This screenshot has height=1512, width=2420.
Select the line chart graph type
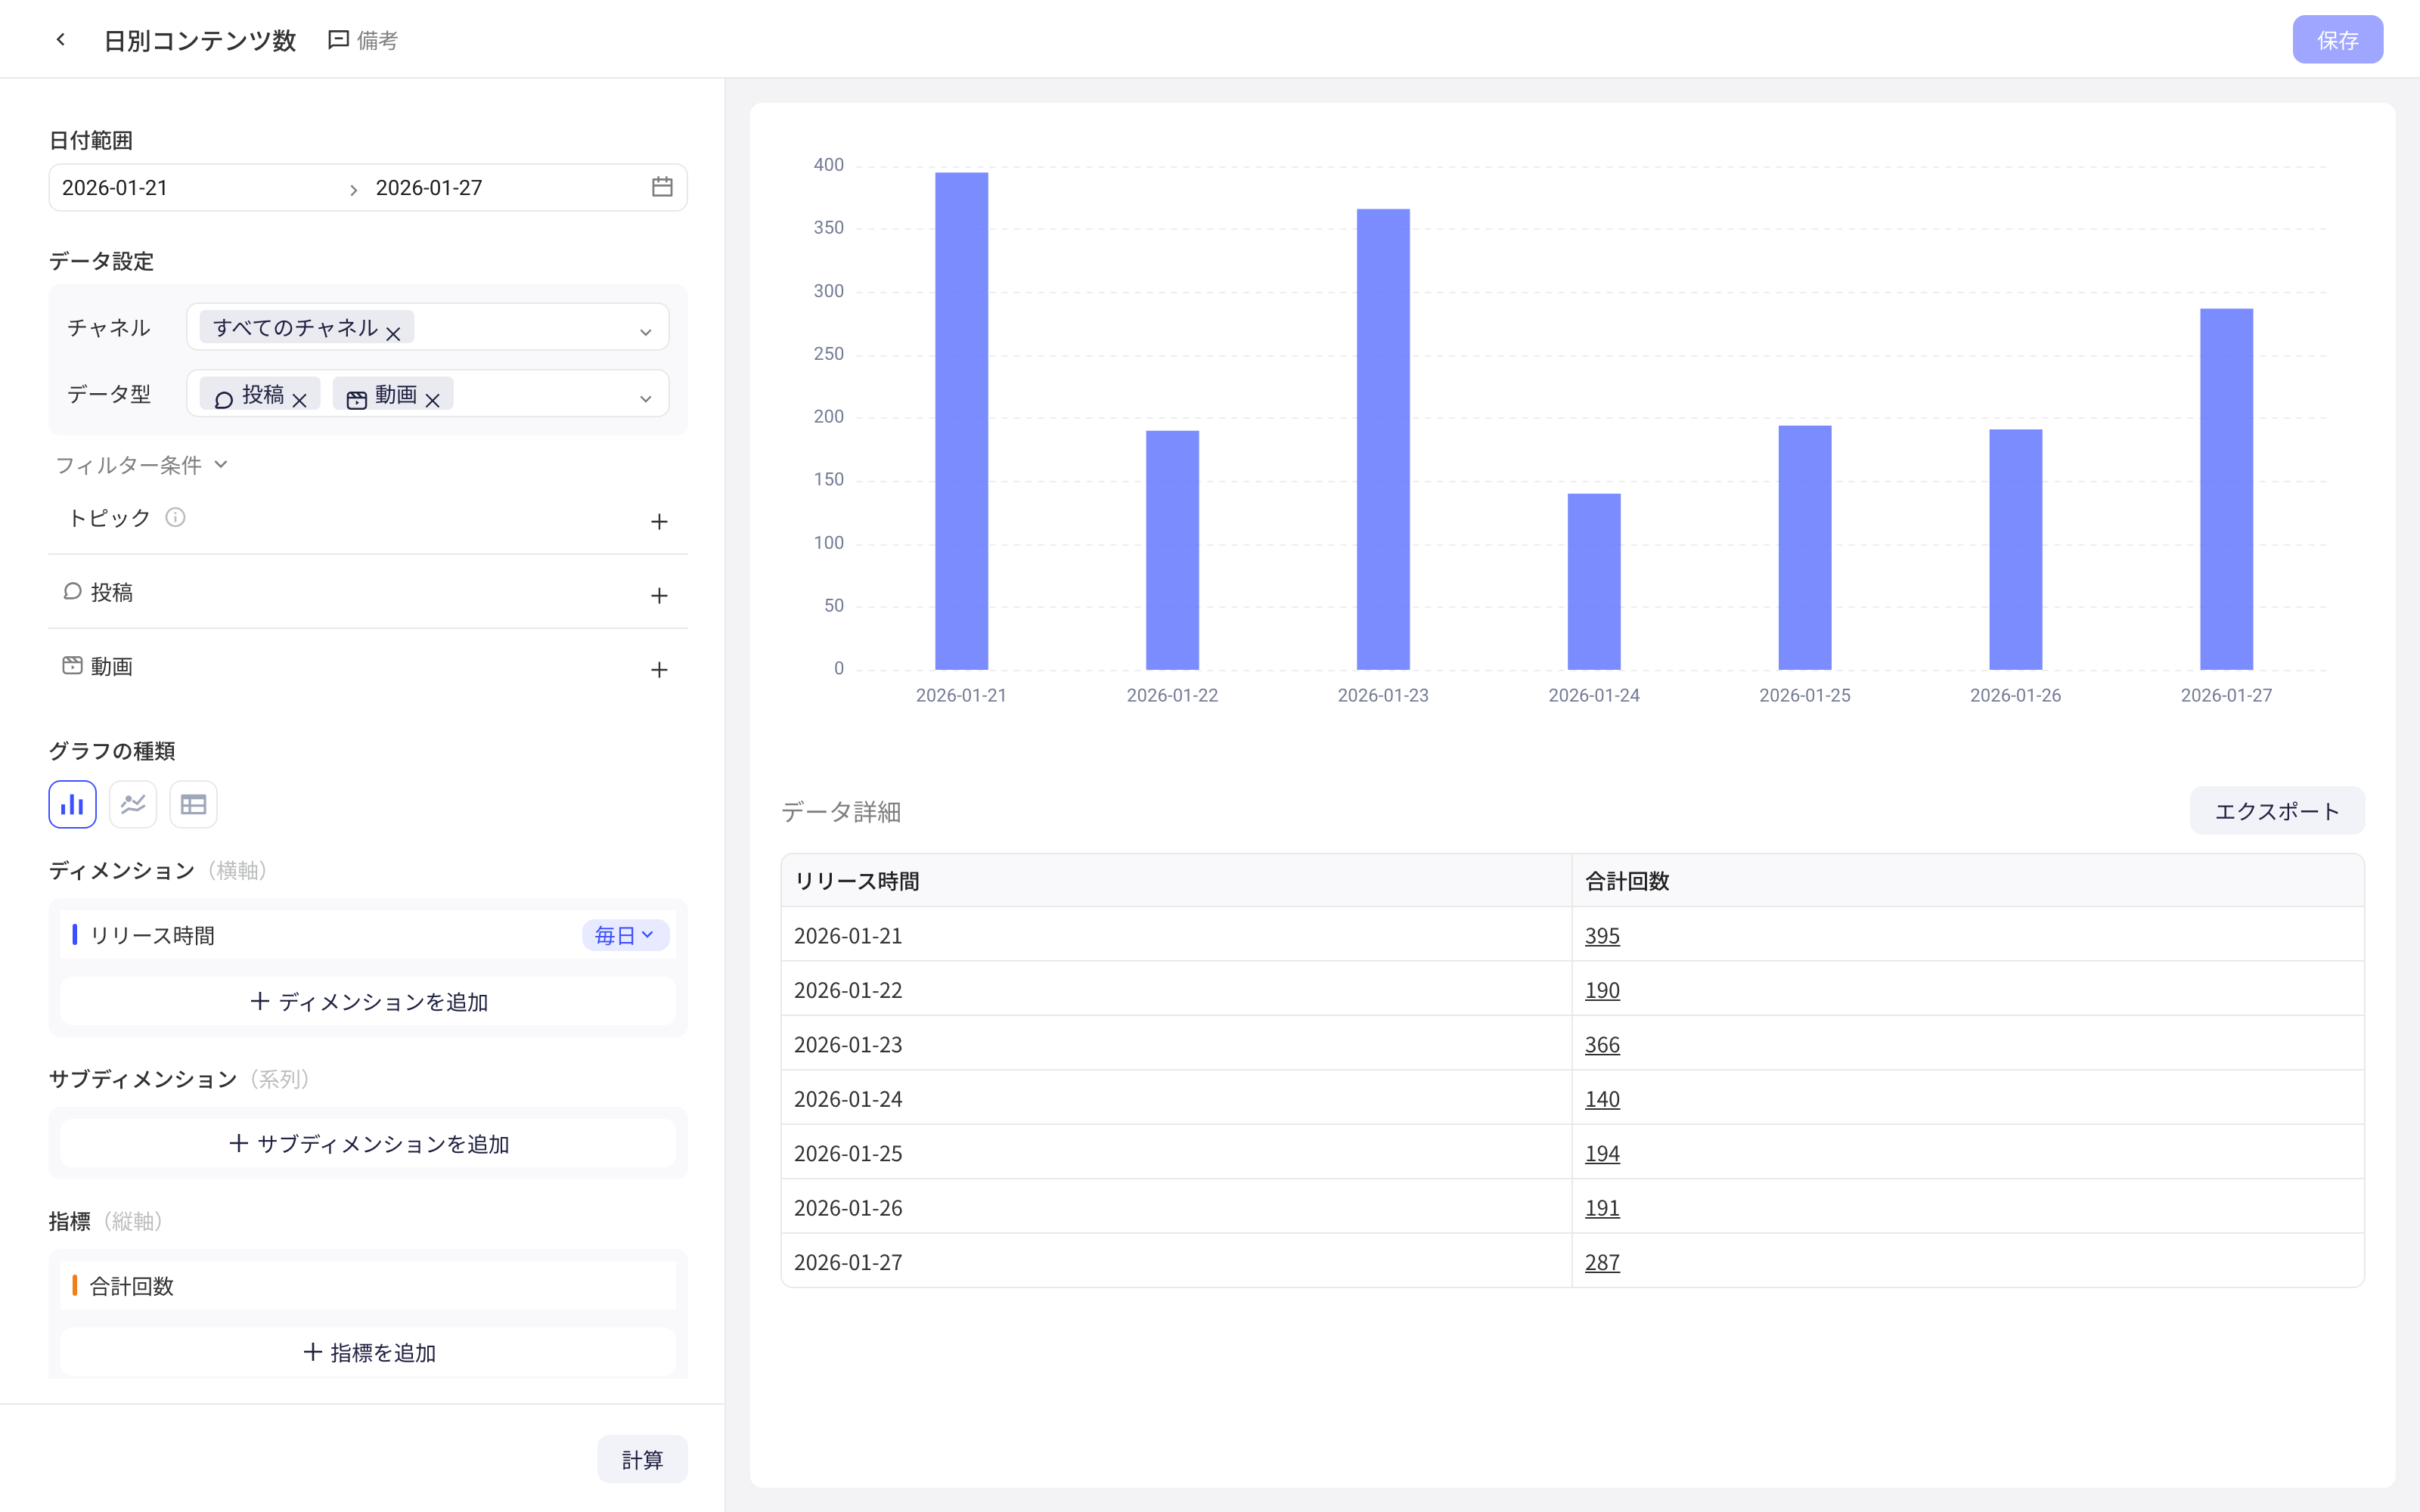coord(133,804)
